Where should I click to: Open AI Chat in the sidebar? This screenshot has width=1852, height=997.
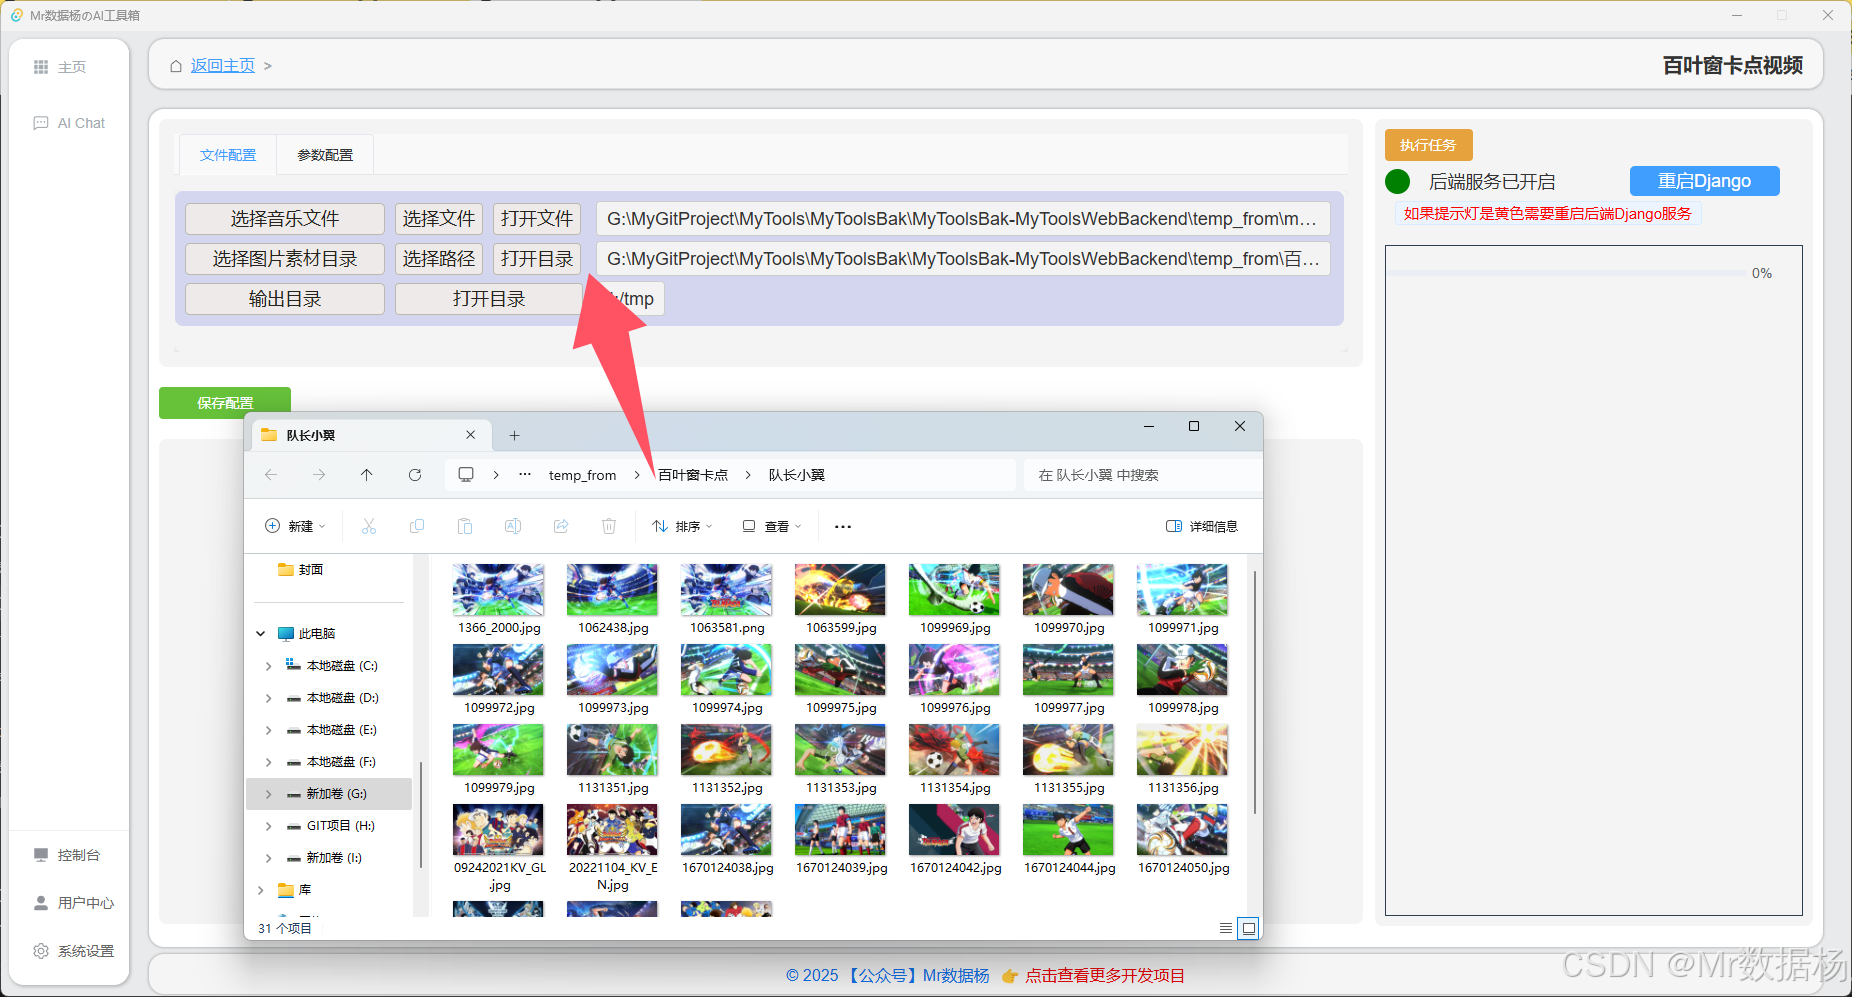(x=69, y=123)
